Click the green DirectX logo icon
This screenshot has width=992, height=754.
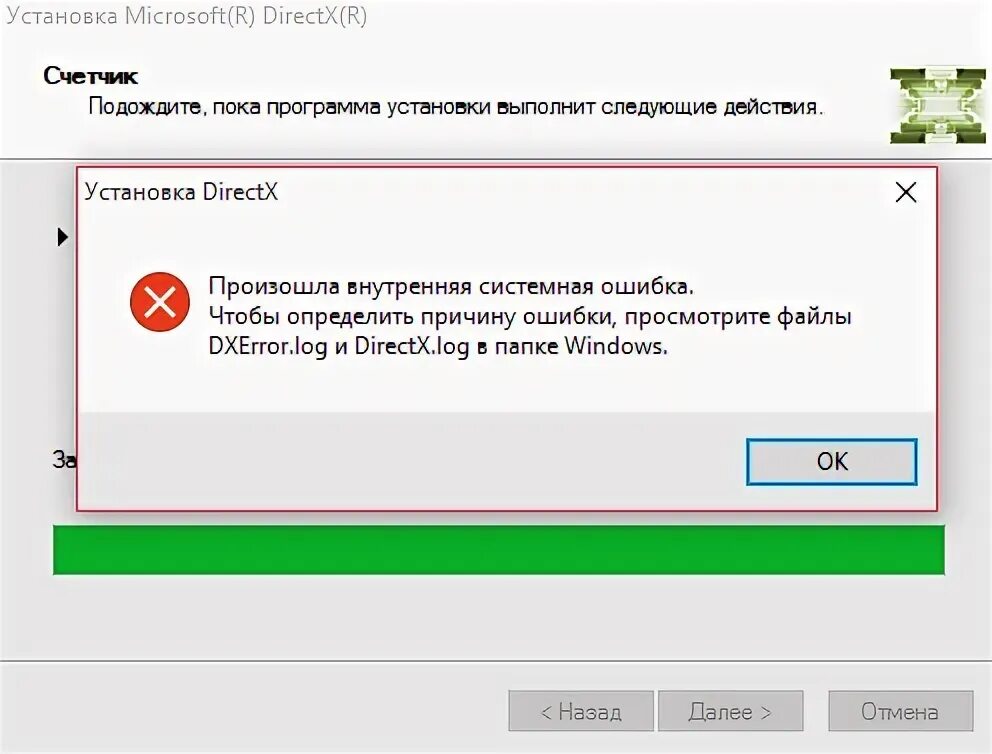[x=938, y=106]
